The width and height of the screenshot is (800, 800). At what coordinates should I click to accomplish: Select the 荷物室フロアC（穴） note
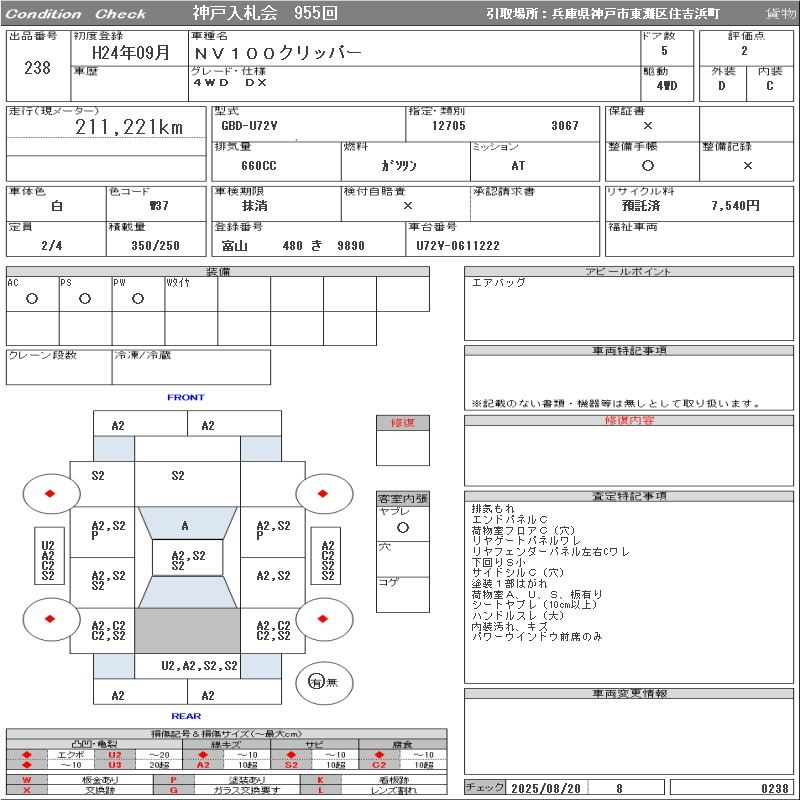tap(523, 530)
